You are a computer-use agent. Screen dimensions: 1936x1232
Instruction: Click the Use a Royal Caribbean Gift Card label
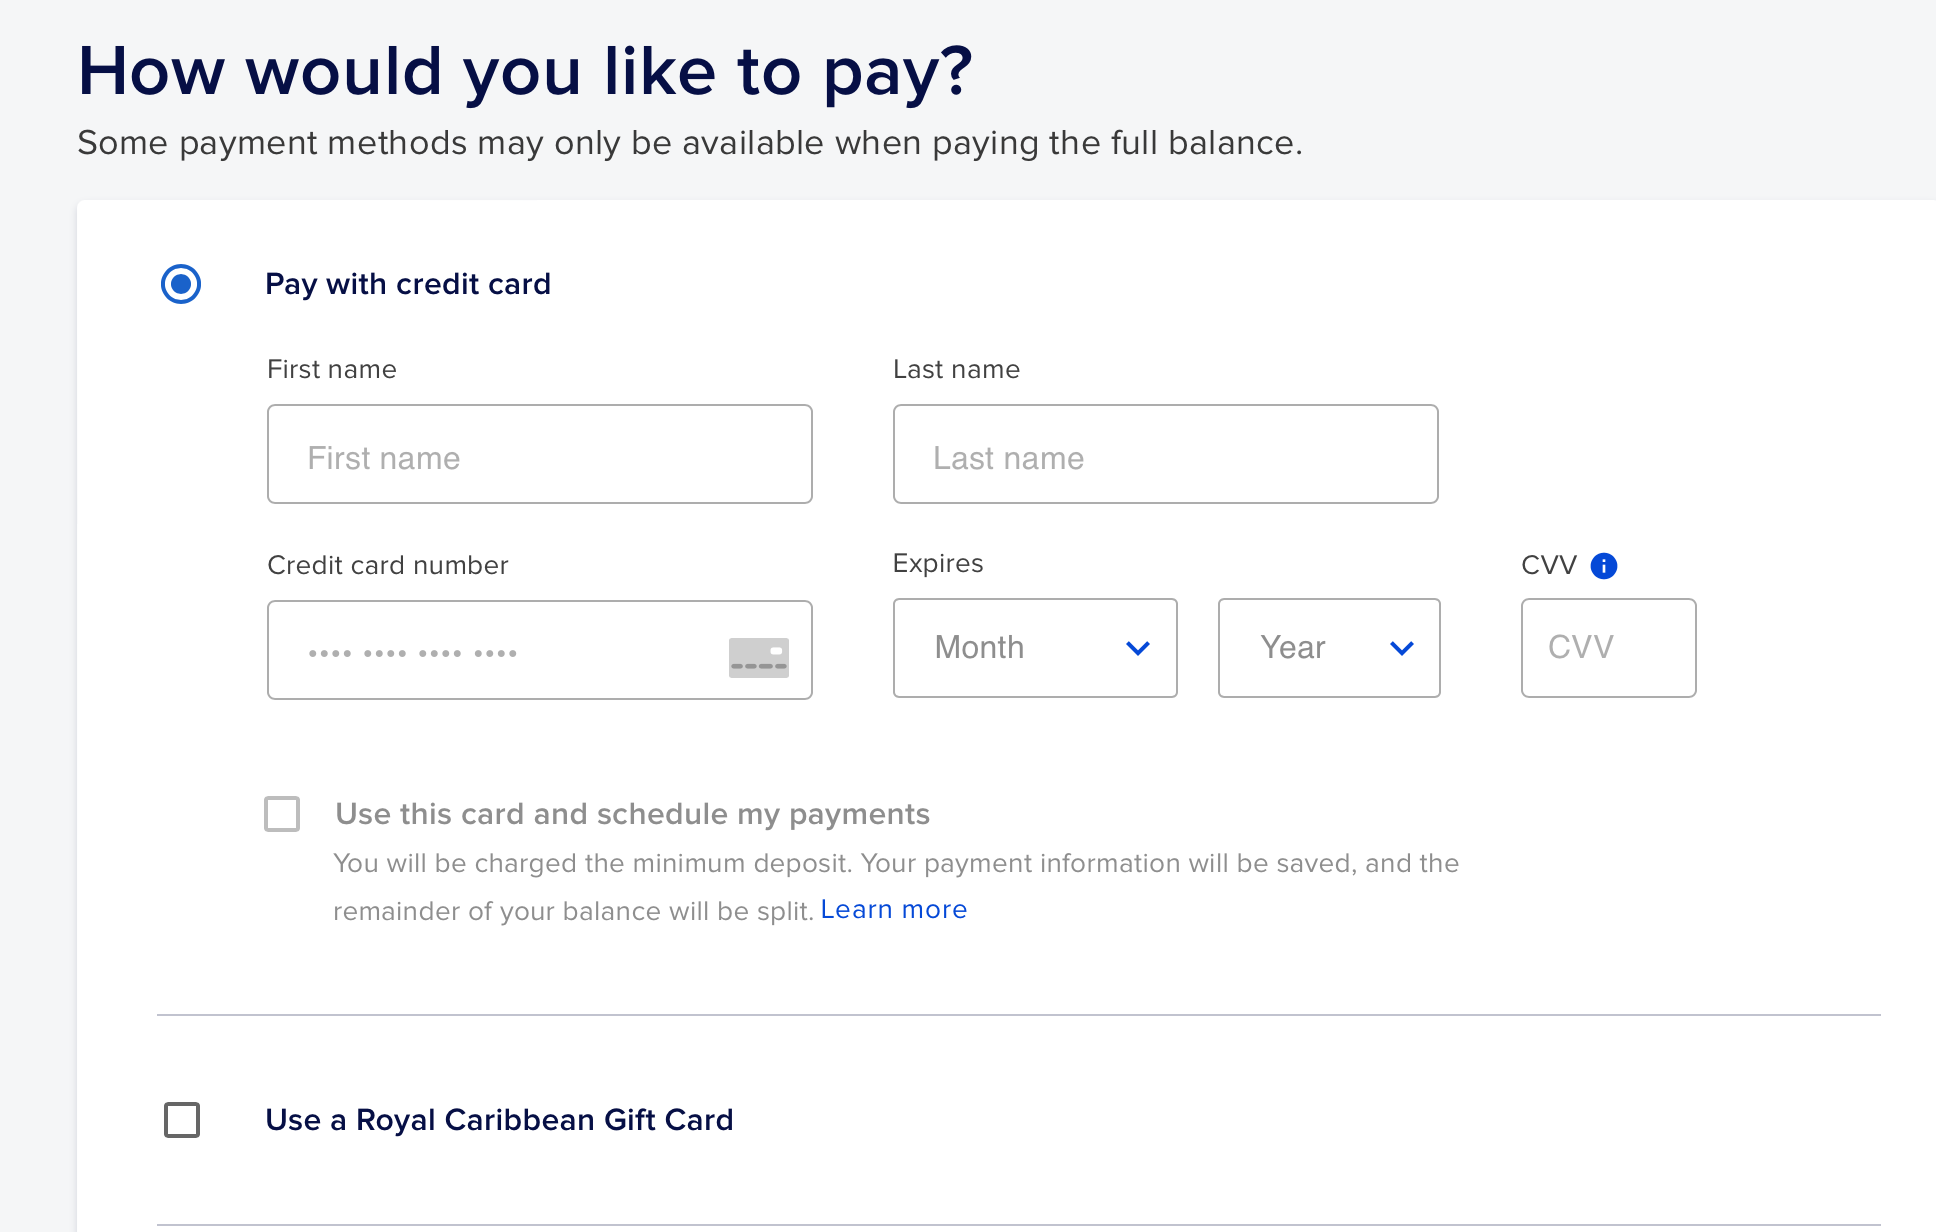(x=499, y=1120)
